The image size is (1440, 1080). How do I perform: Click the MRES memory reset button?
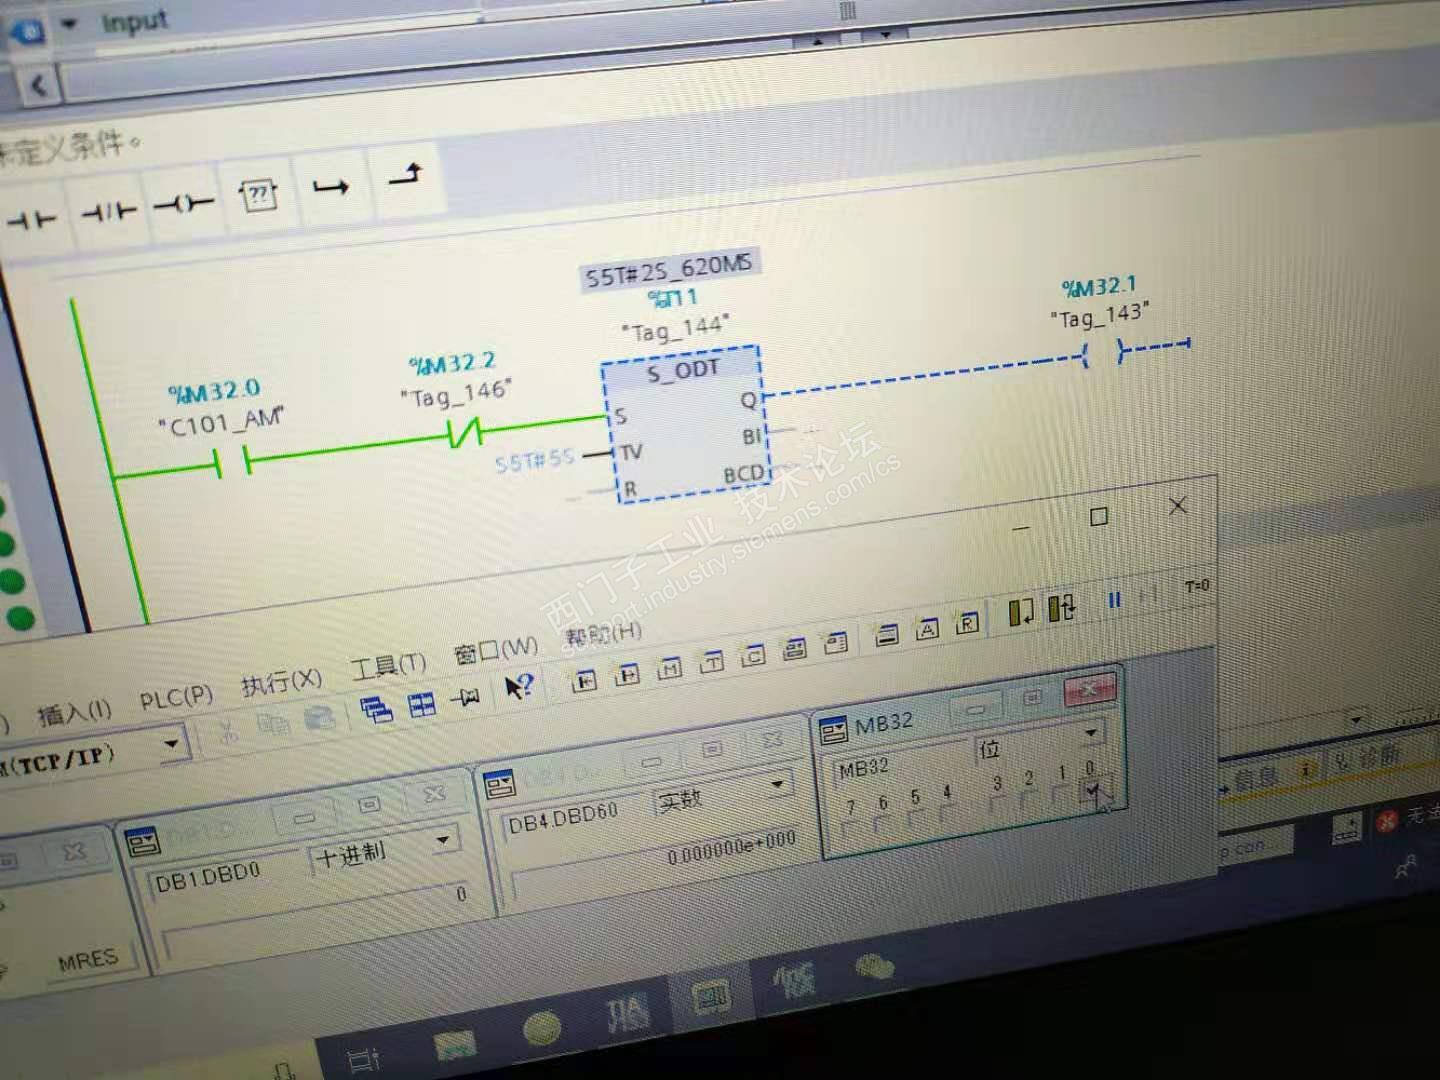click(87, 962)
